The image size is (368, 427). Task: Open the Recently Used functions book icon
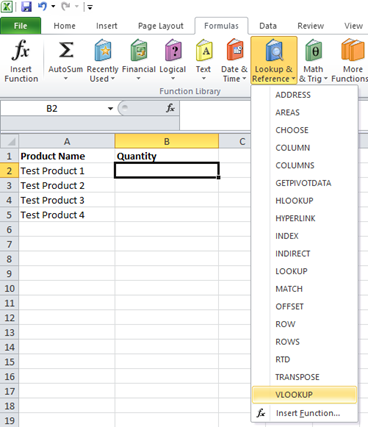tap(102, 50)
